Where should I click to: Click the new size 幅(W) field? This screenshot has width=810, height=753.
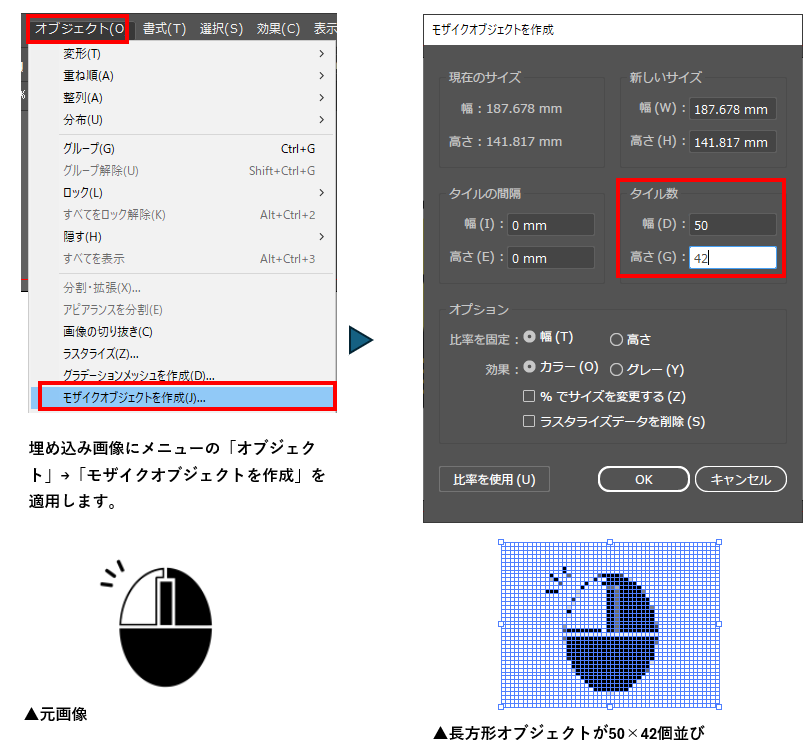[731, 109]
